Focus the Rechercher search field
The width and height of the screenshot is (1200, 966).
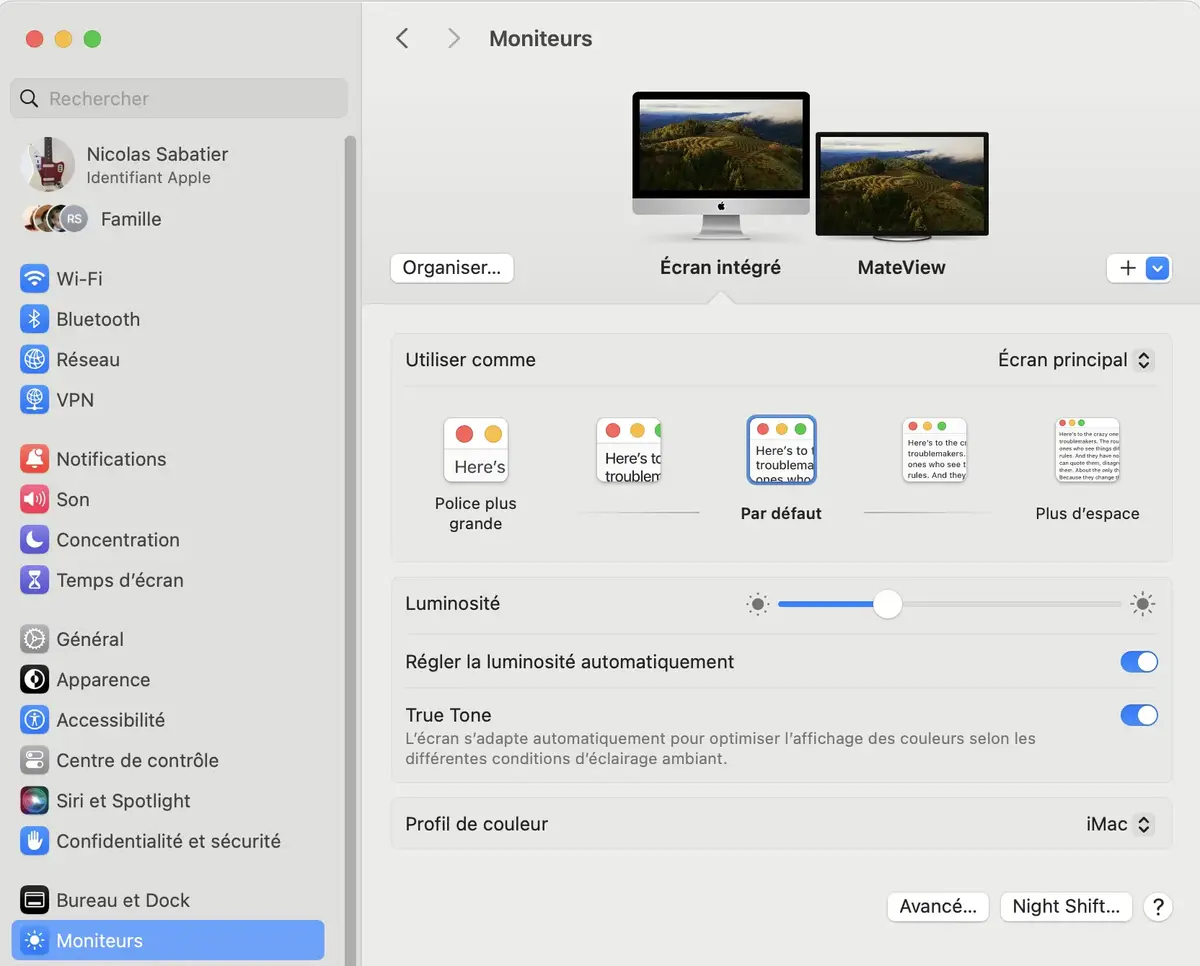180,99
